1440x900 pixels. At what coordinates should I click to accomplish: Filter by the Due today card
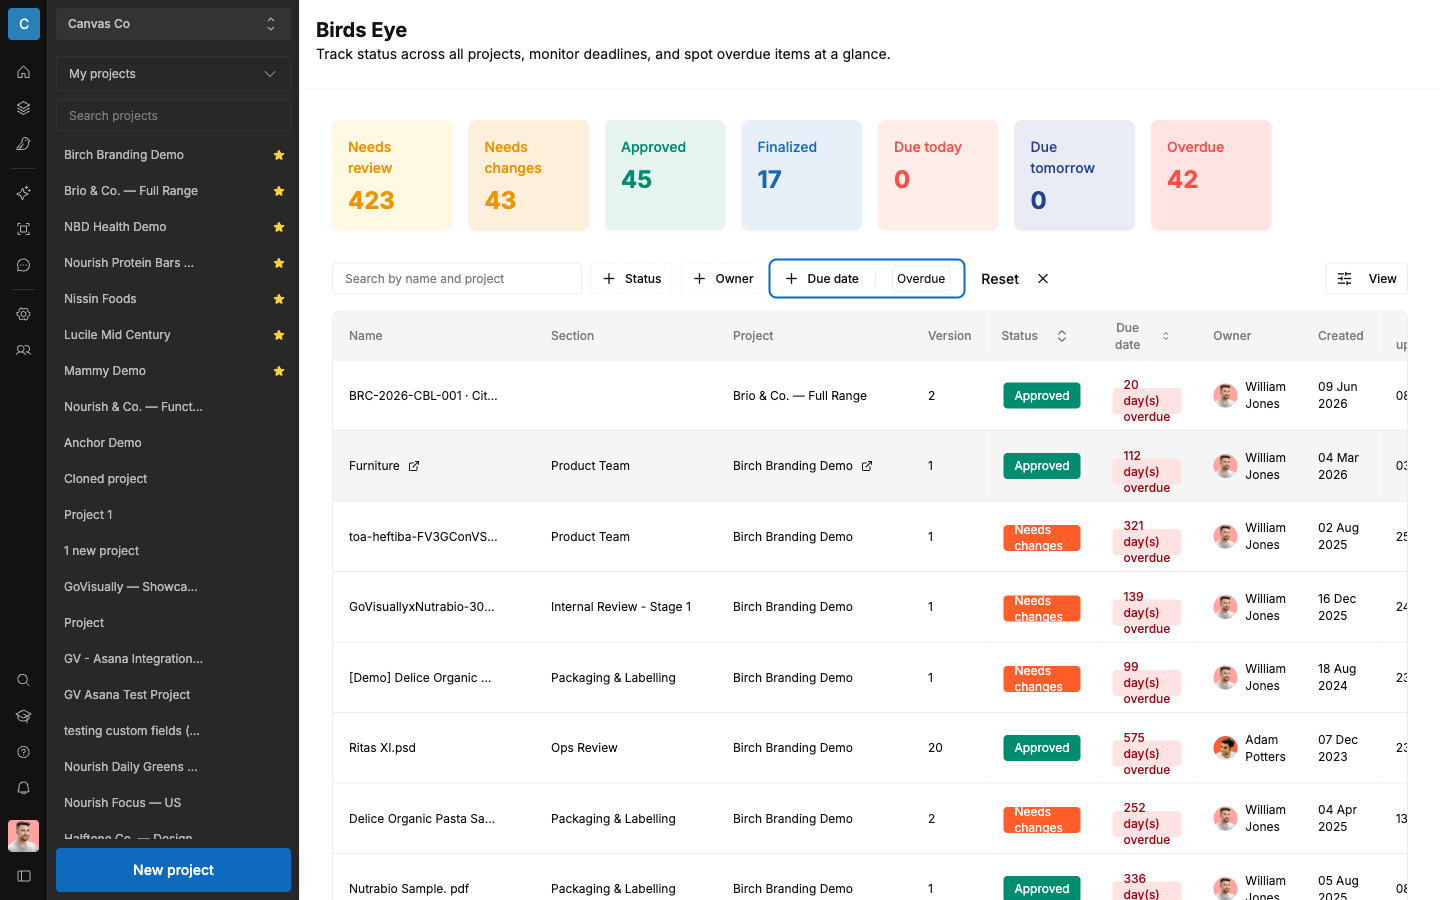pyautogui.click(x=938, y=176)
